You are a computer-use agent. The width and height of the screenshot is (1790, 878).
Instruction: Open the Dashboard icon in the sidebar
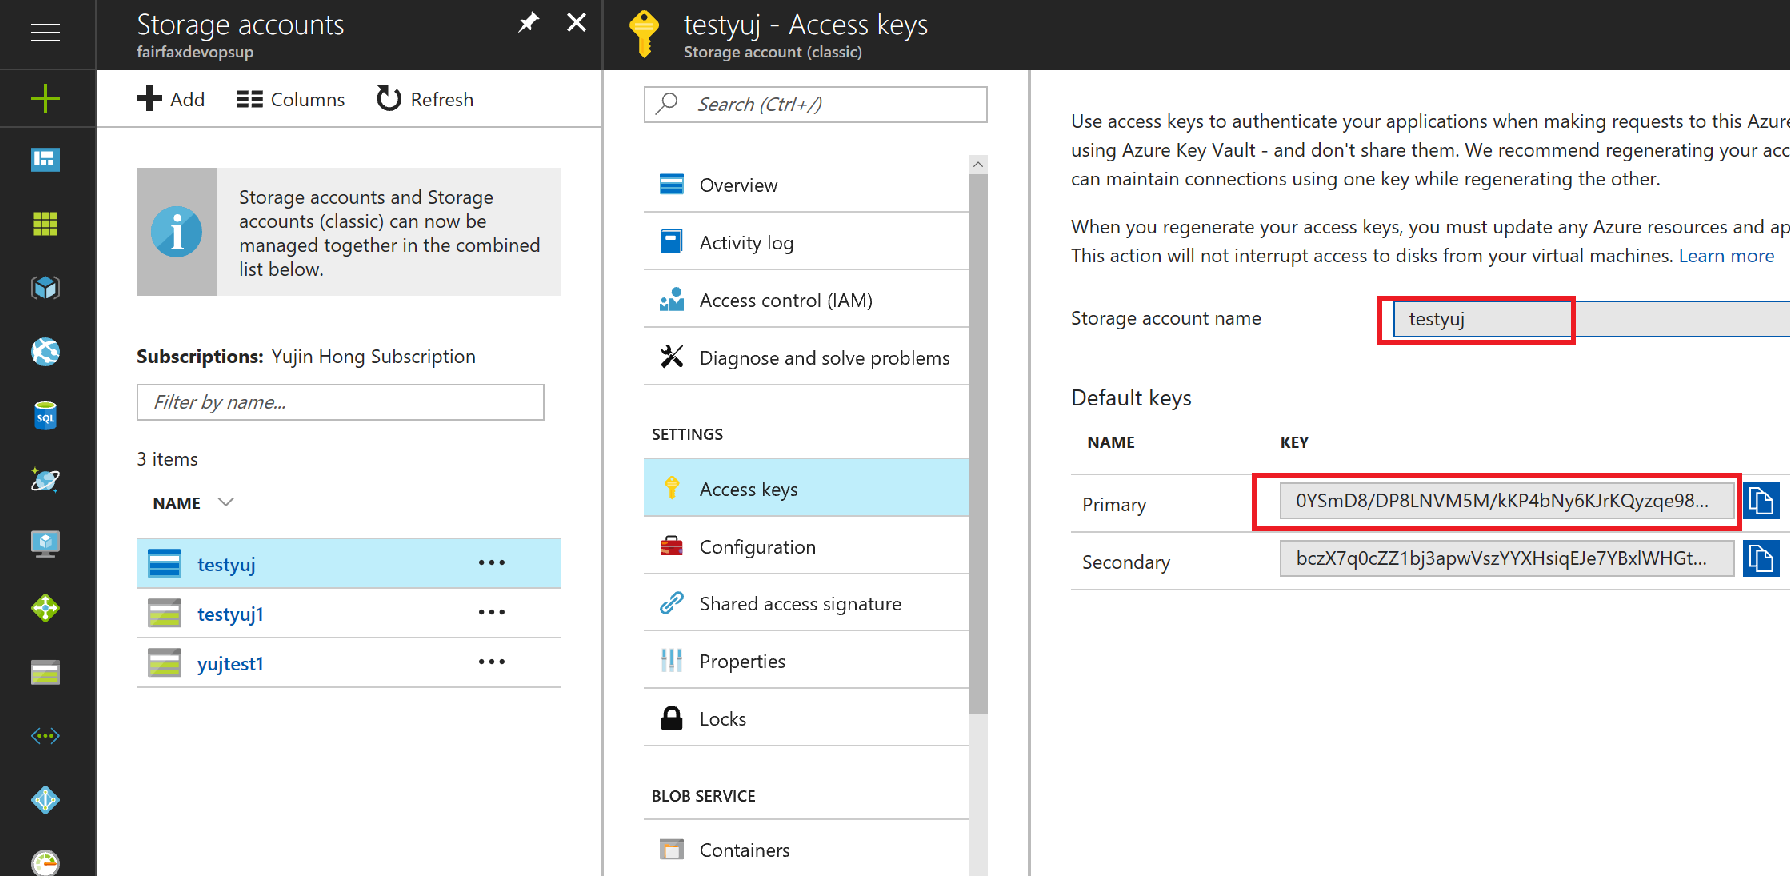45,160
